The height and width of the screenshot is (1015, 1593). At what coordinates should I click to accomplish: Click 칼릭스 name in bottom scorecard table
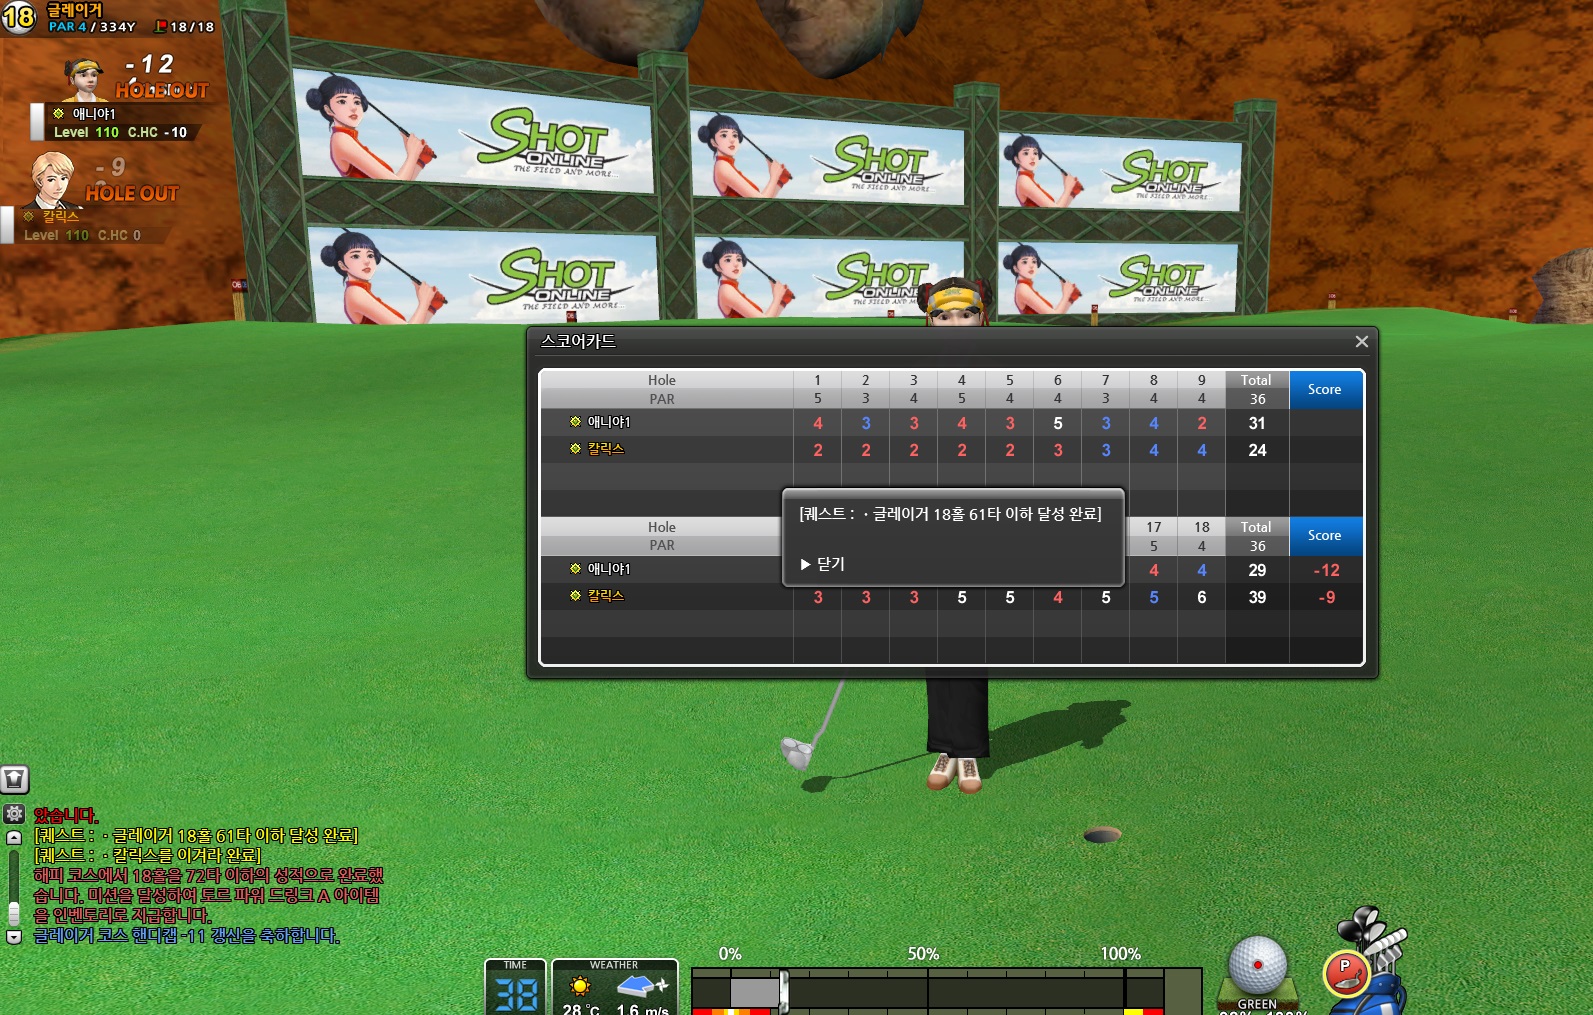point(606,596)
